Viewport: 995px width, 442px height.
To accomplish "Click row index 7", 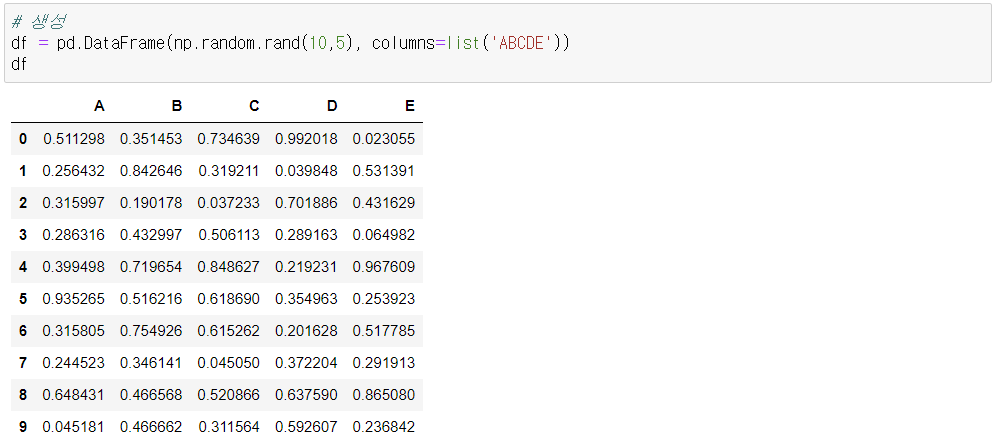I will click(23, 363).
